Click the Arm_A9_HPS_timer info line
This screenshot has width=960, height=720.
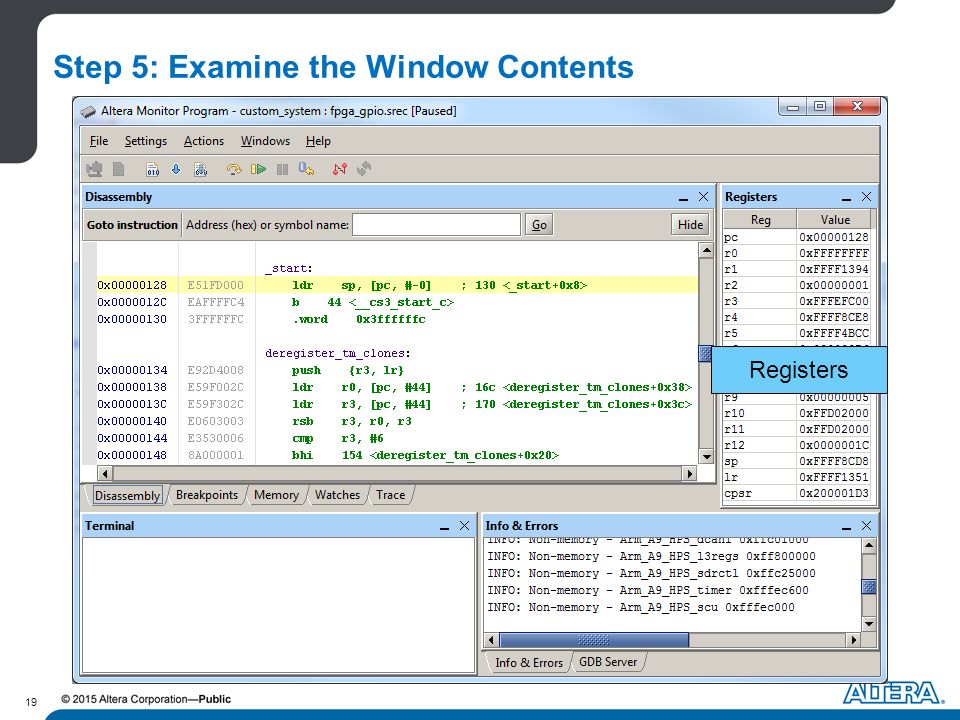tap(648, 590)
